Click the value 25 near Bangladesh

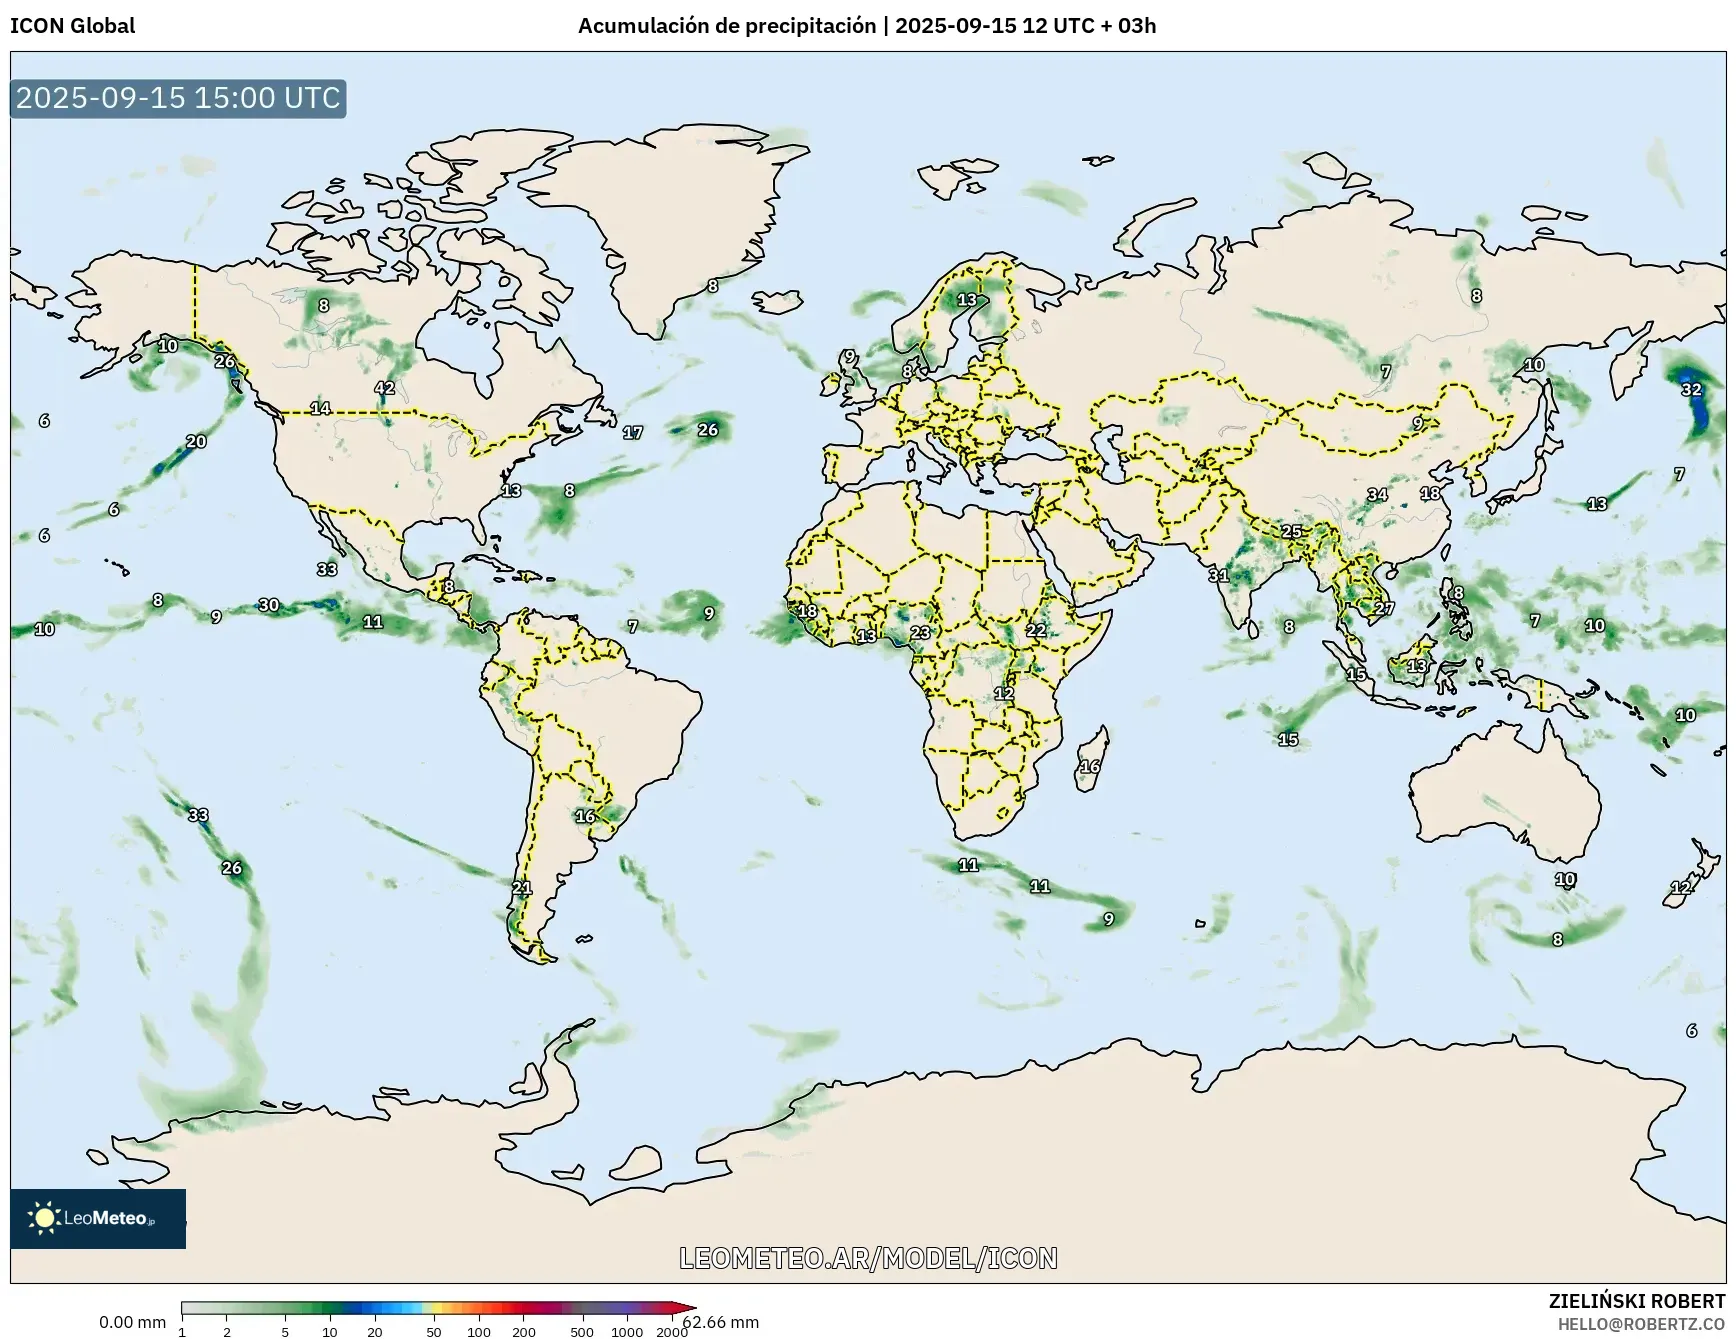tap(1292, 532)
